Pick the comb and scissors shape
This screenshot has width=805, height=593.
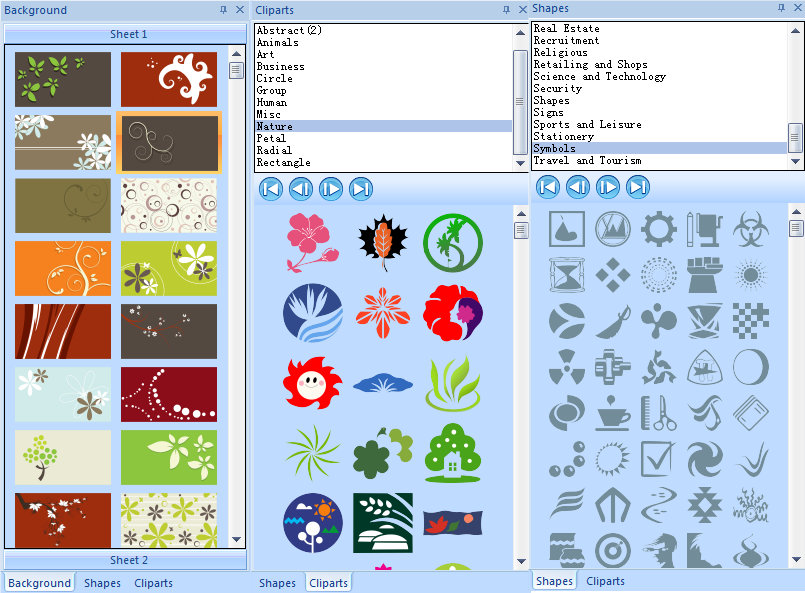pyautogui.click(x=658, y=412)
